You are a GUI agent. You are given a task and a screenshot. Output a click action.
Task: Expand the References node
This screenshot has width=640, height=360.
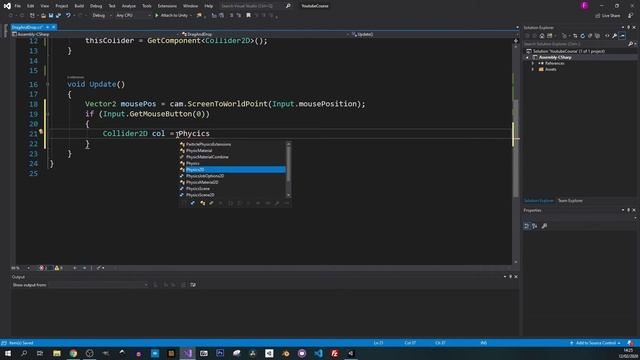pos(533,64)
